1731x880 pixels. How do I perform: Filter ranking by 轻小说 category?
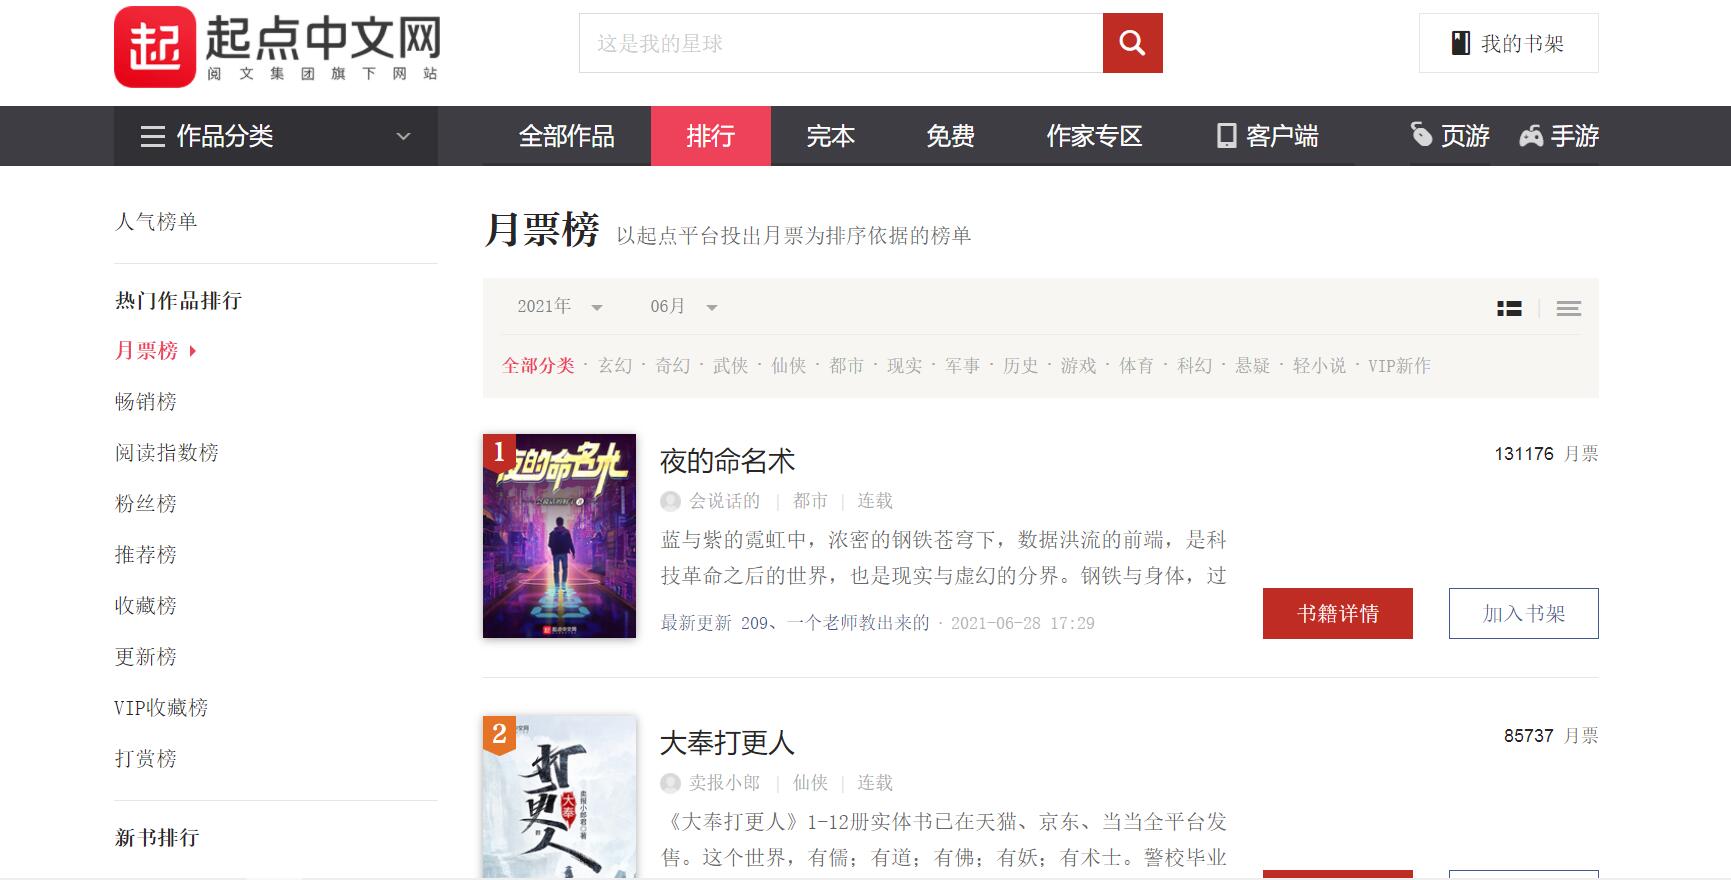click(1319, 366)
